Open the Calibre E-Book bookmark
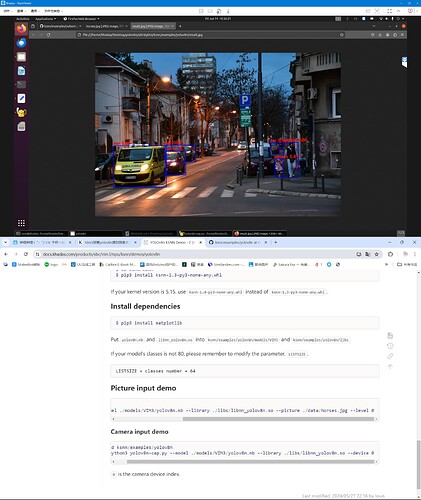Screen dimensions: 421x500 point(117,264)
